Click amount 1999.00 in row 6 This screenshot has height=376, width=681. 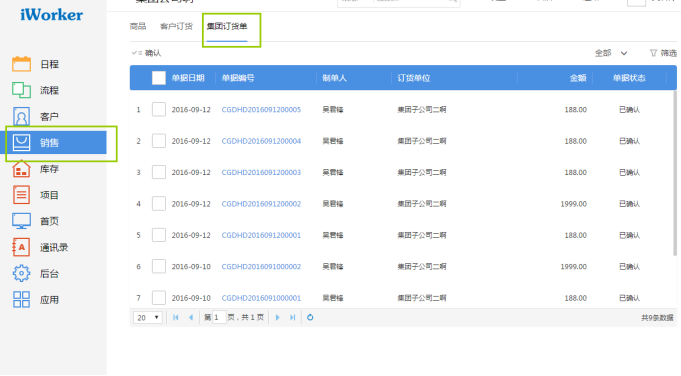(x=573, y=266)
